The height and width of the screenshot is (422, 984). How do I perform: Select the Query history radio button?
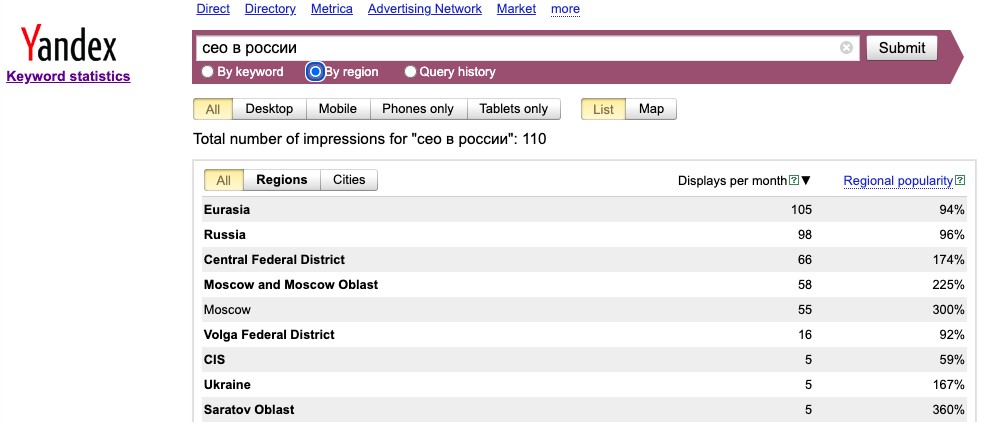click(410, 72)
